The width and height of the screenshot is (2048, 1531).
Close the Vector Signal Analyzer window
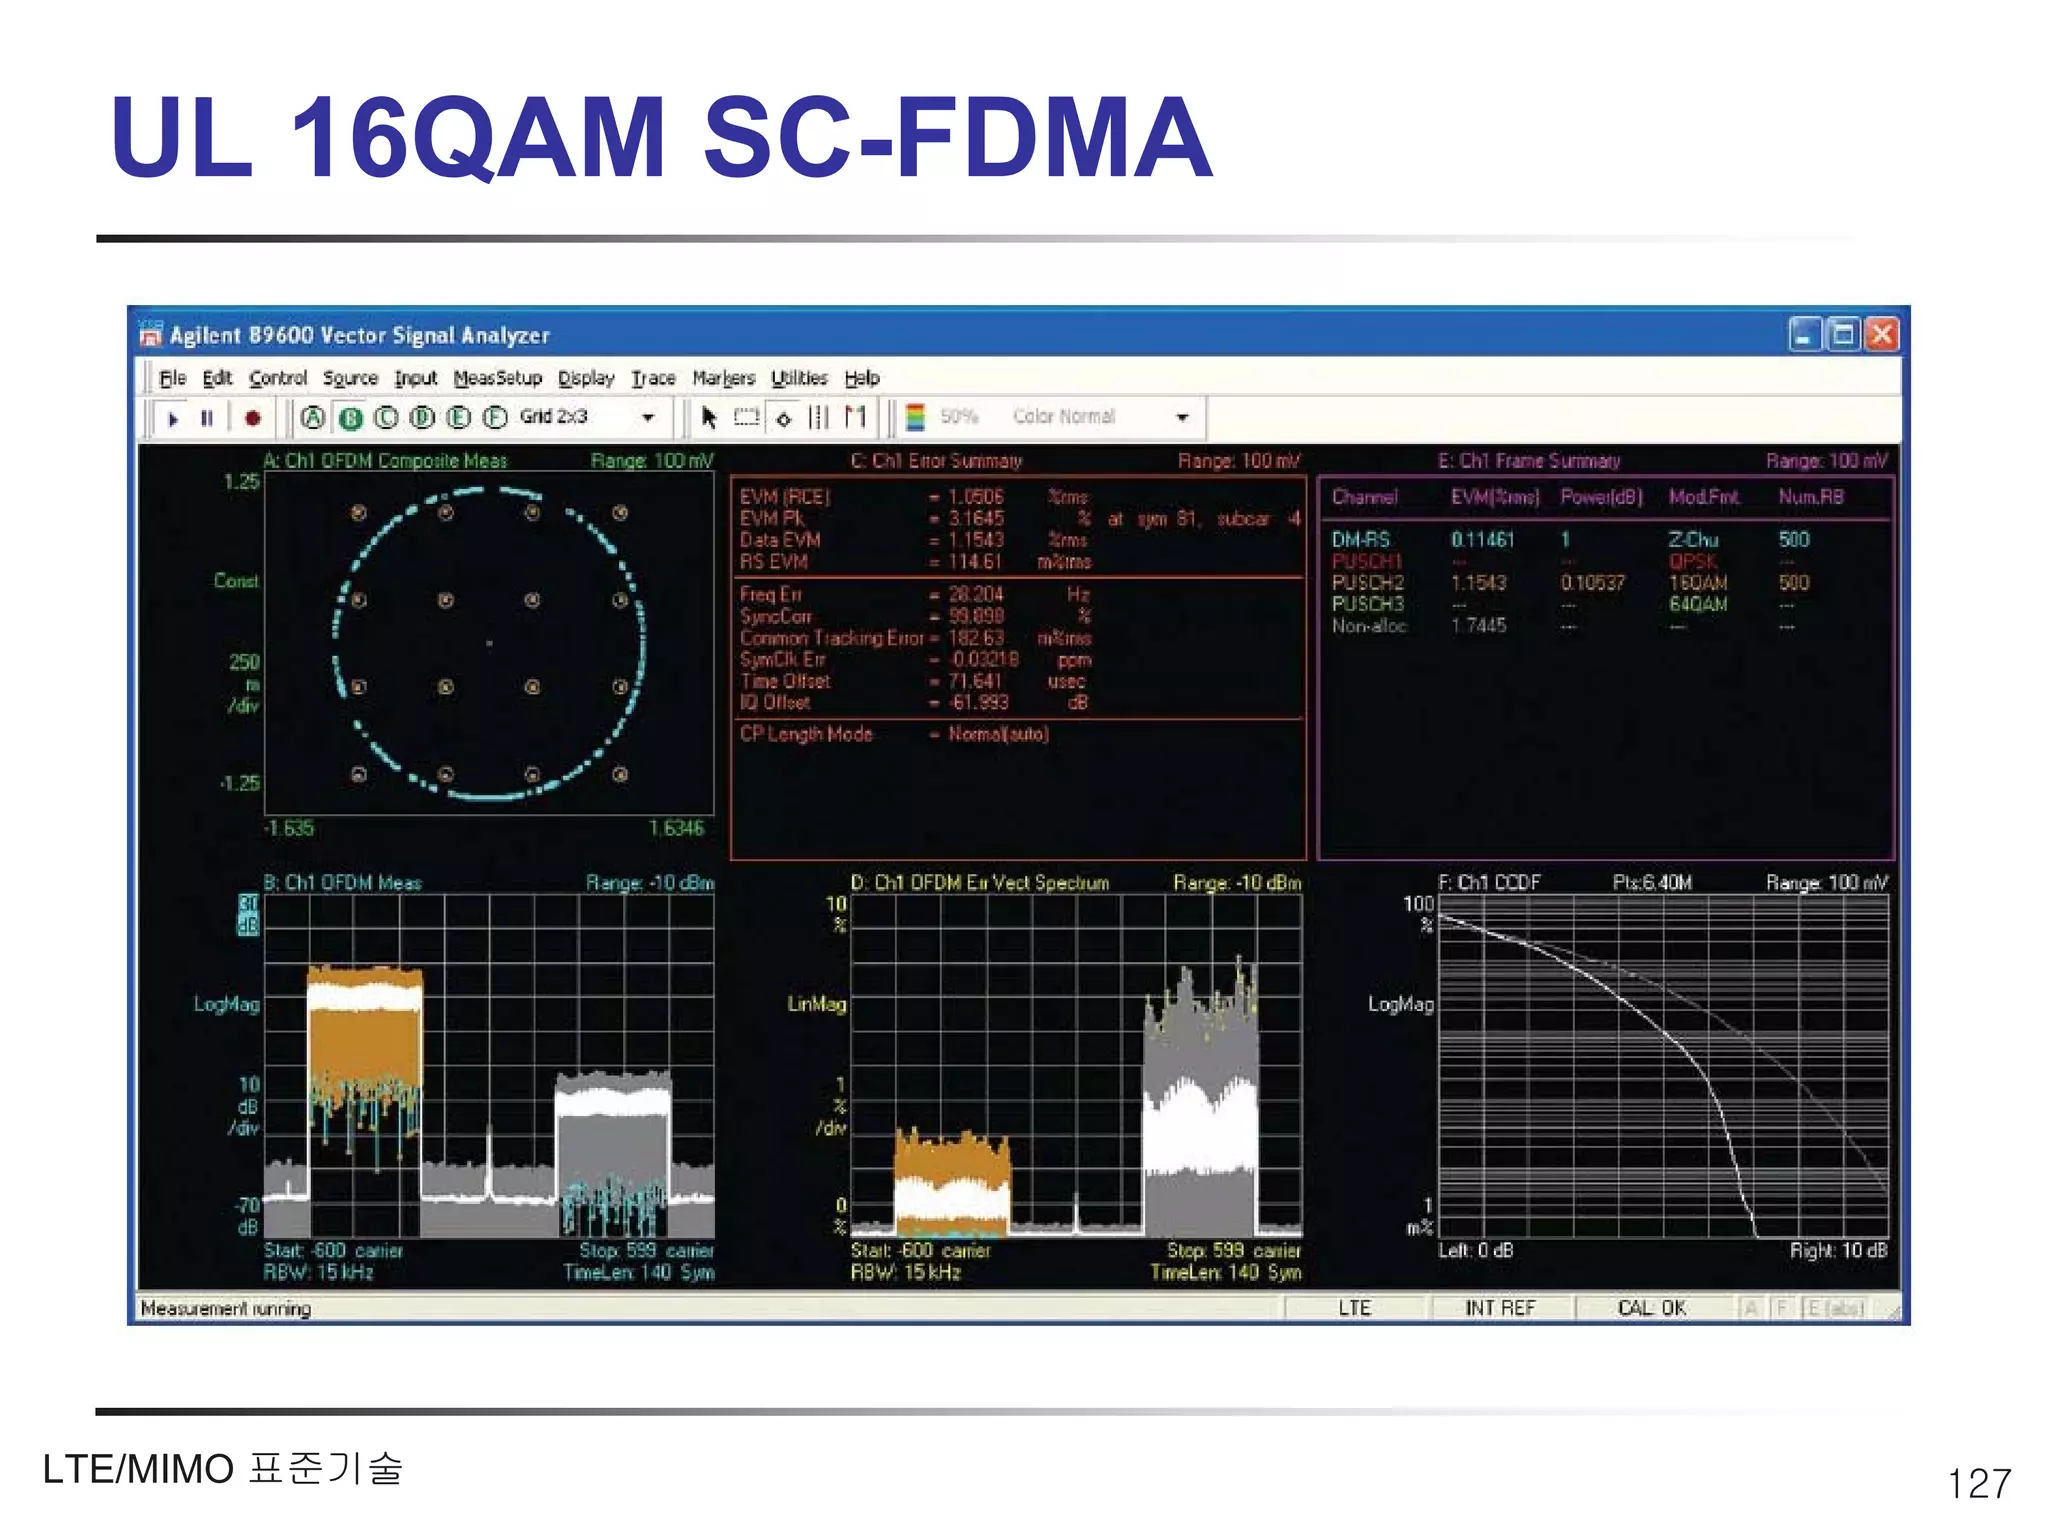[1882, 334]
